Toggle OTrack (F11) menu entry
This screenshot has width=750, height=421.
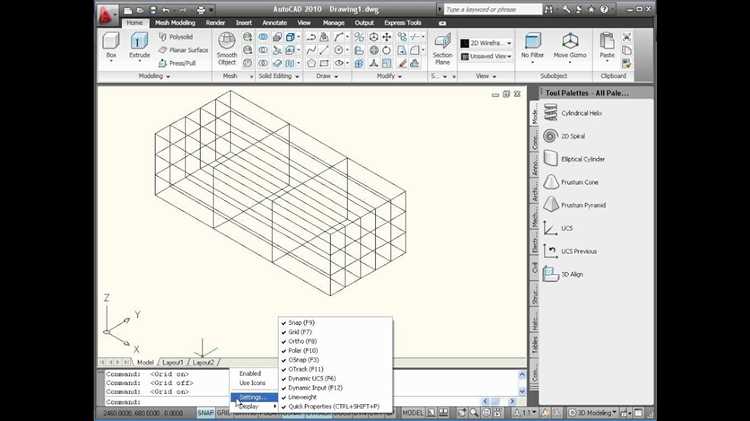coord(335,369)
